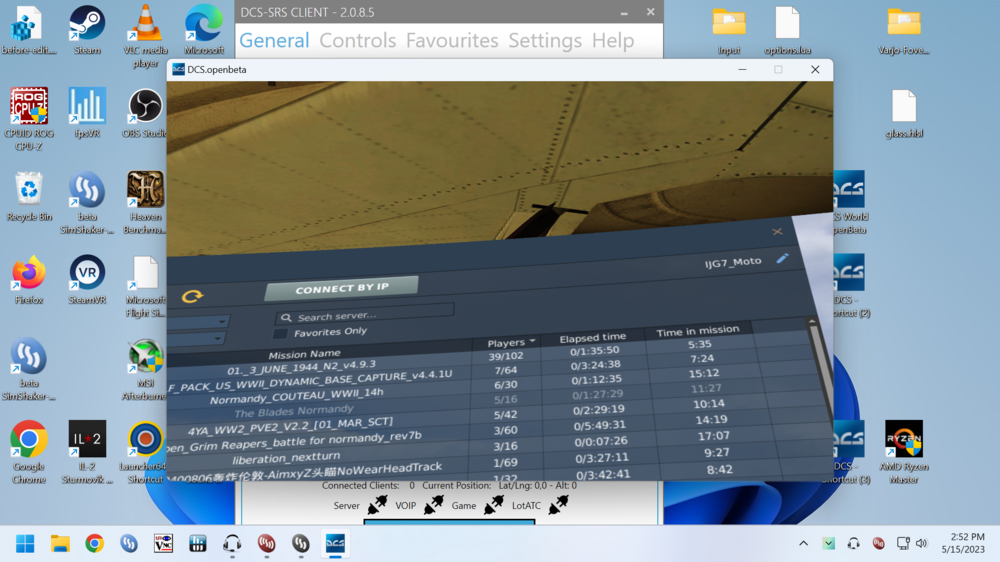Open CPUID ROG CPU-Z shortcut
Screen dimensions: 1000x562
tap(29, 119)
